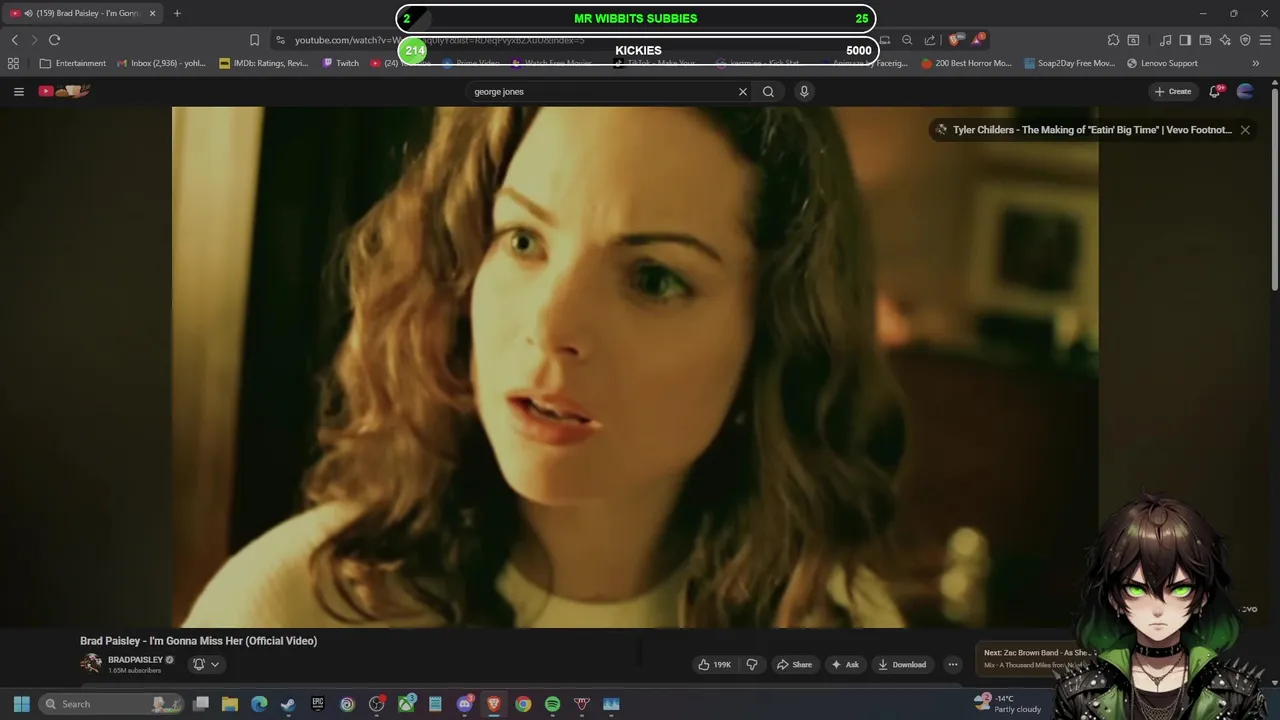Open the BRADPAISLEY channel avatar
The width and height of the screenshot is (1280, 720).
(91, 664)
